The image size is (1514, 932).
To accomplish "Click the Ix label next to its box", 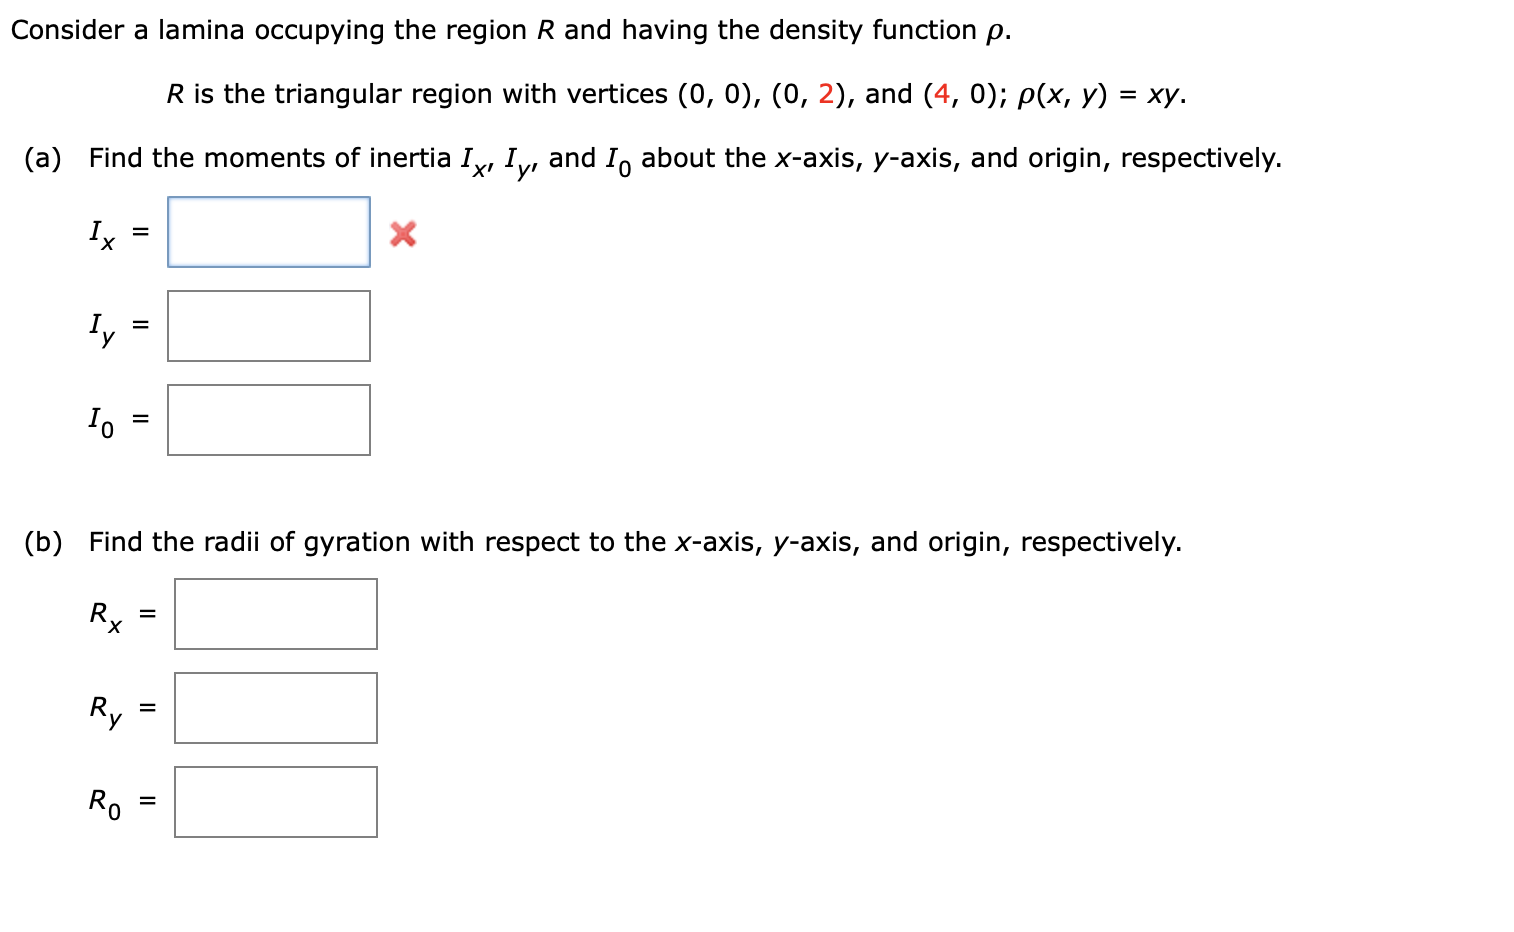I will click(x=100, y=232).
